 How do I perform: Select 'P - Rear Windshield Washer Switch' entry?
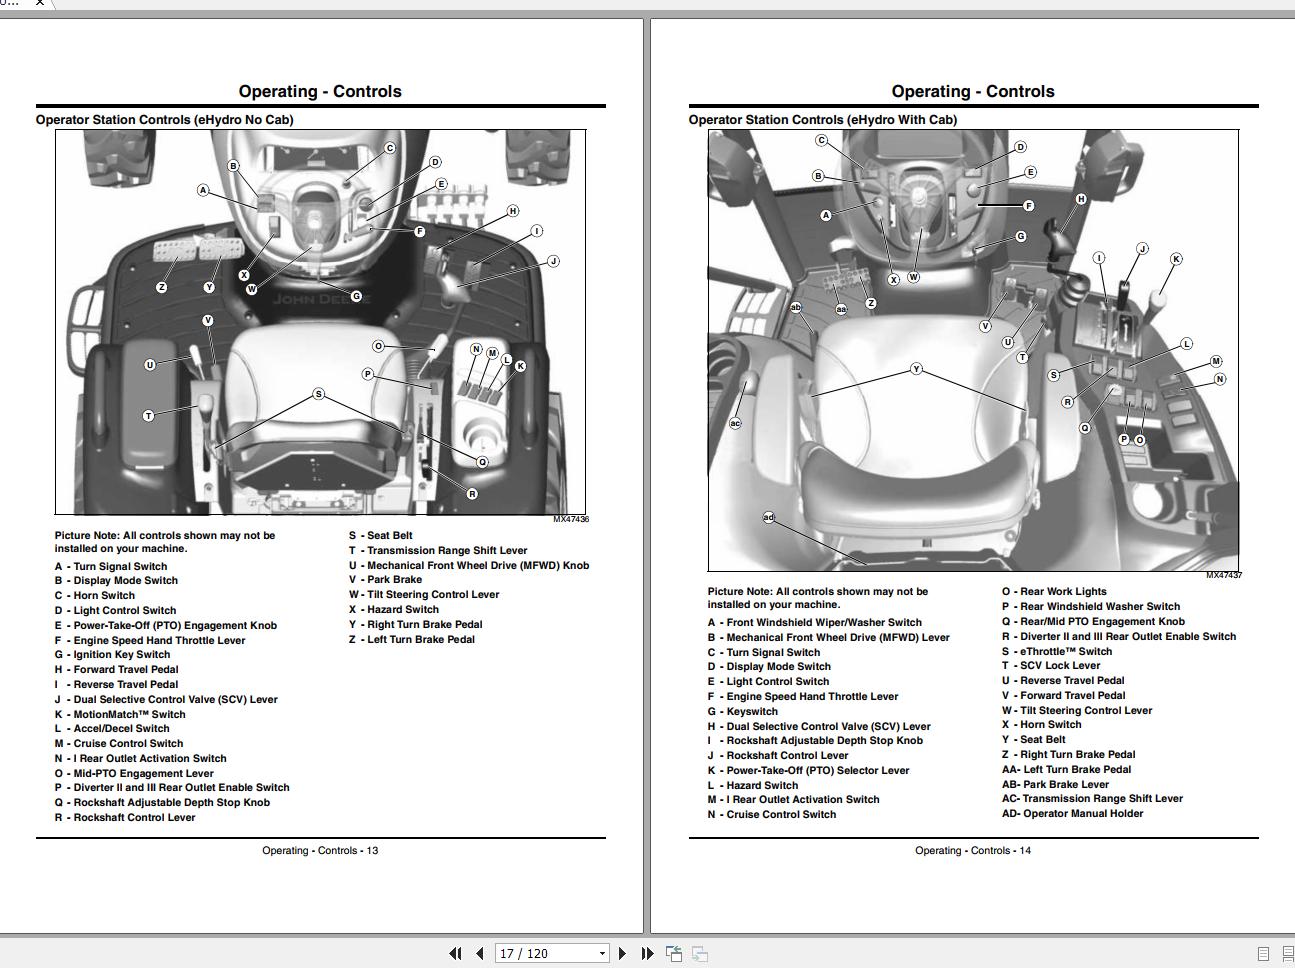pyautogui.click(x=1091, y=607)
